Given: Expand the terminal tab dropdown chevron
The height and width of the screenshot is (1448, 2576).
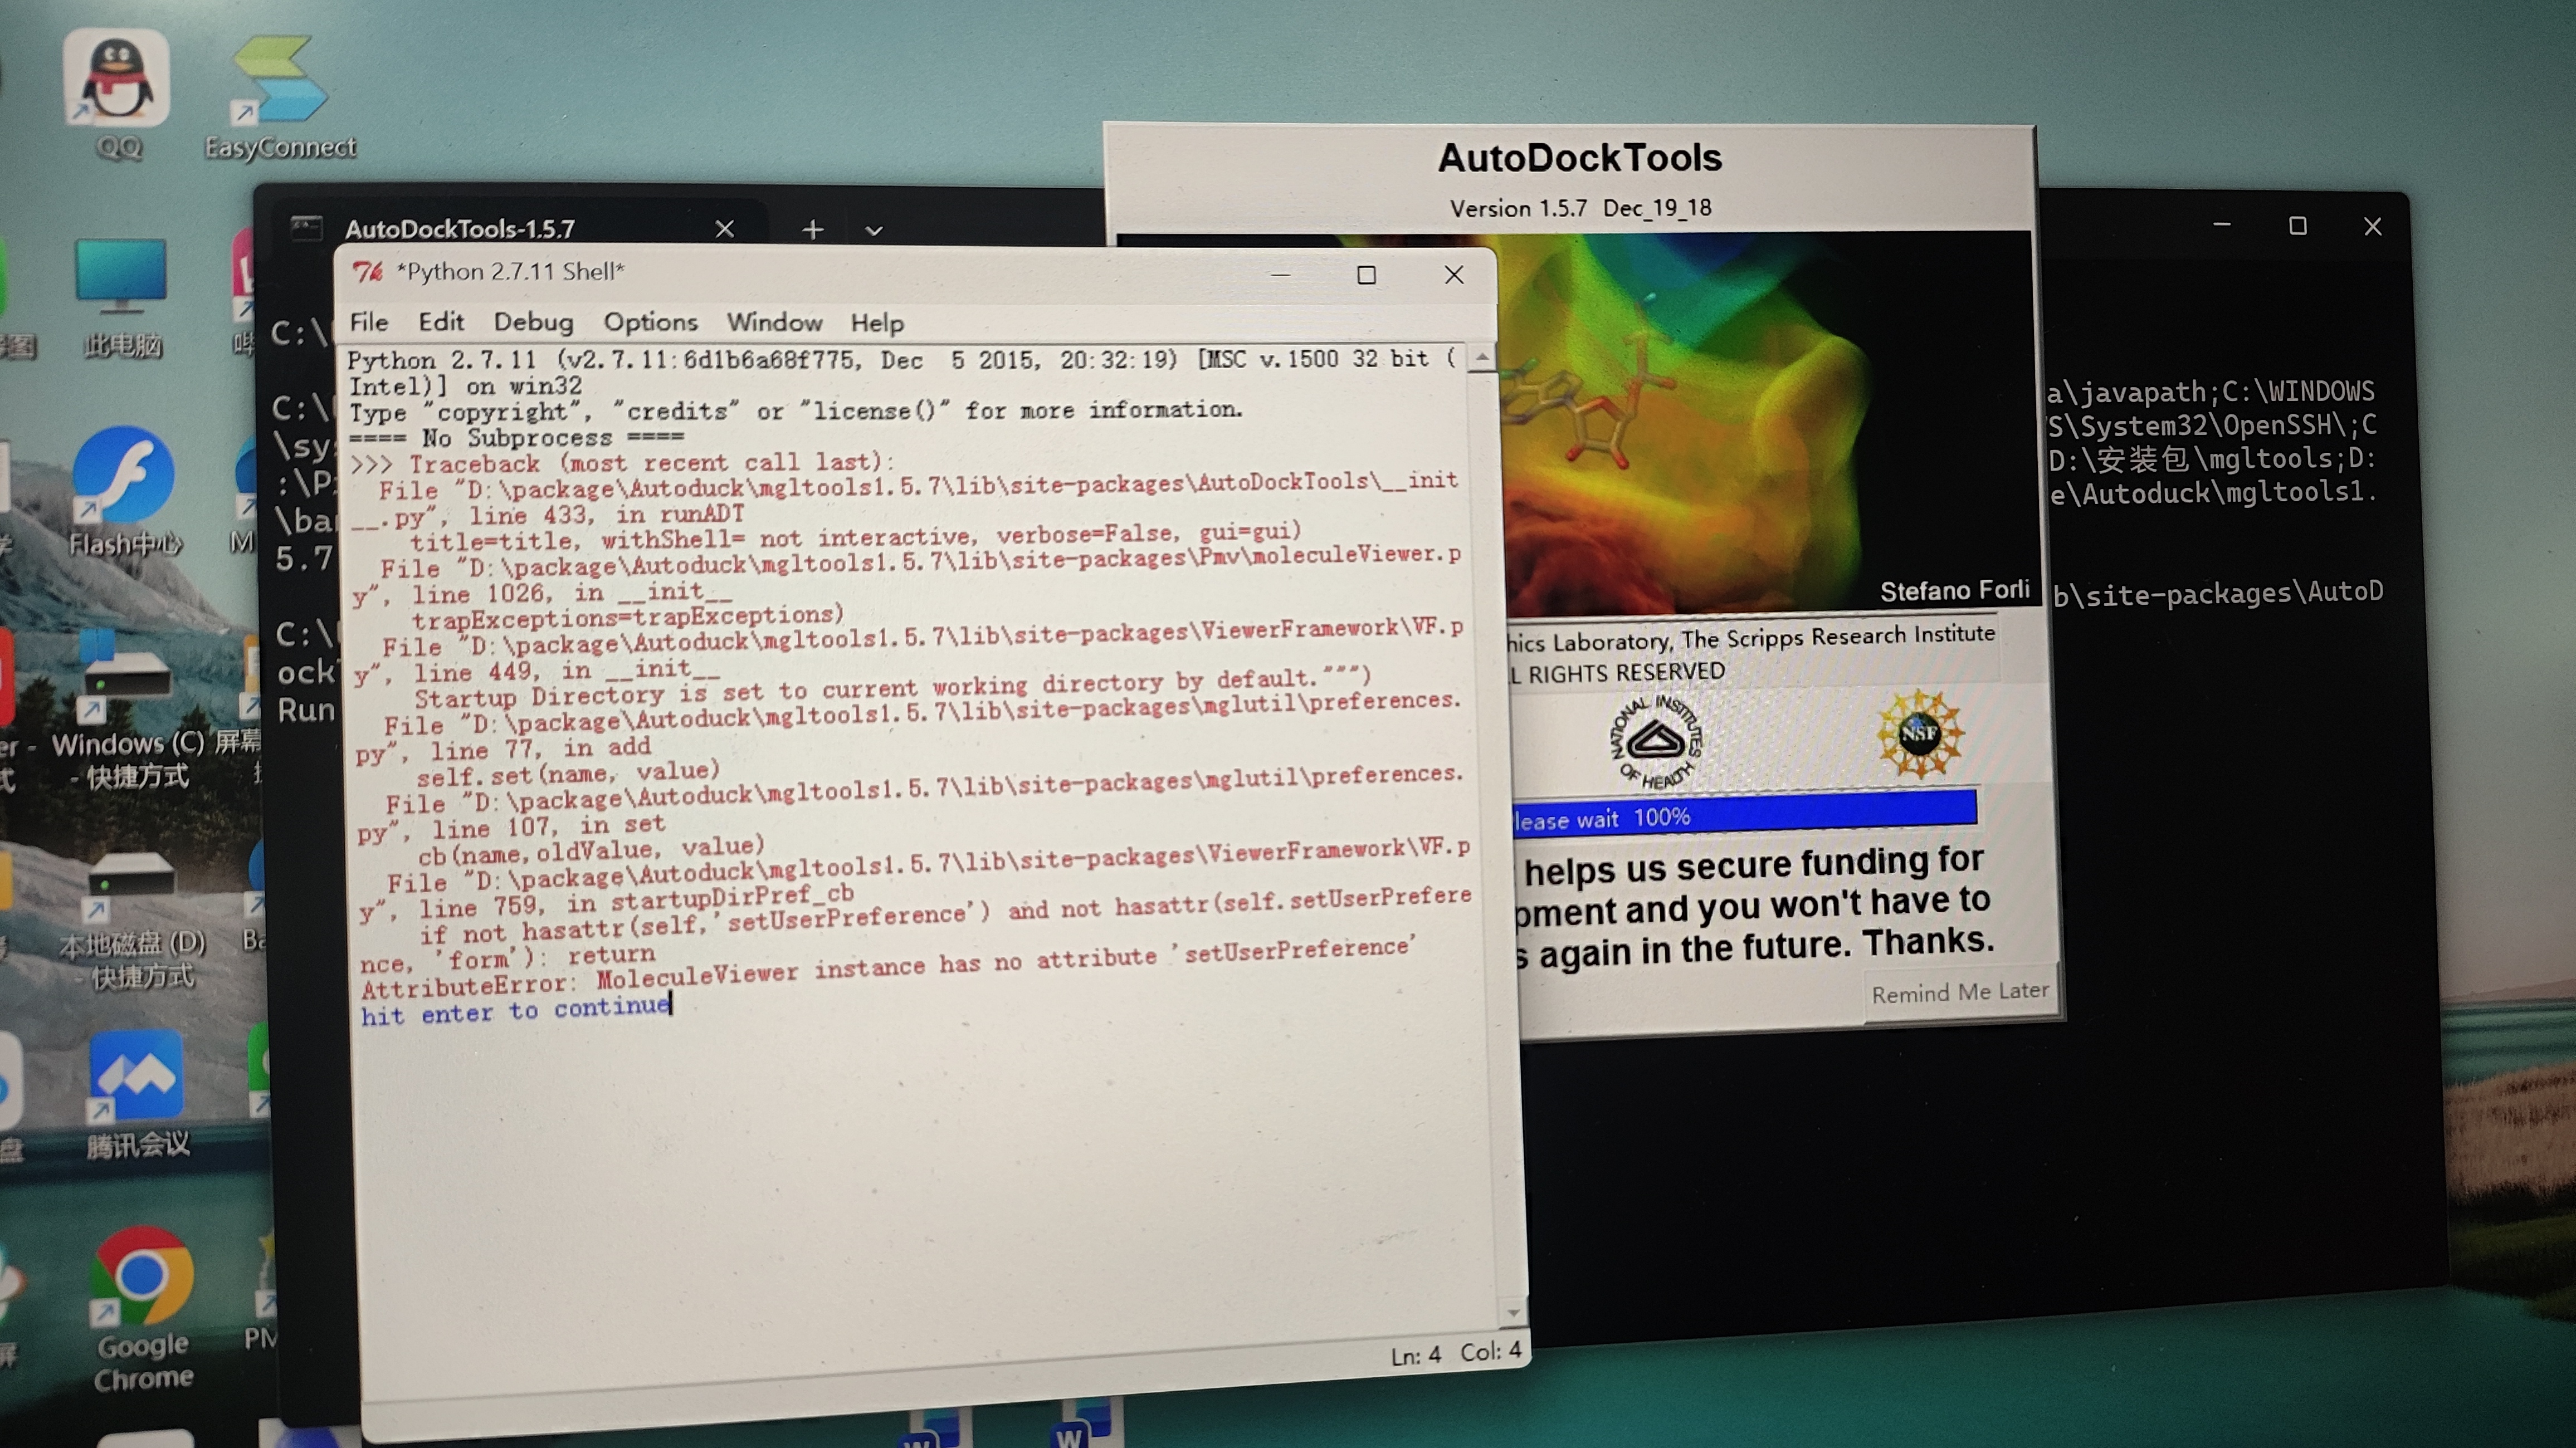Looking at the screenshot, I should pyautogui.click(x=874, y=231).
